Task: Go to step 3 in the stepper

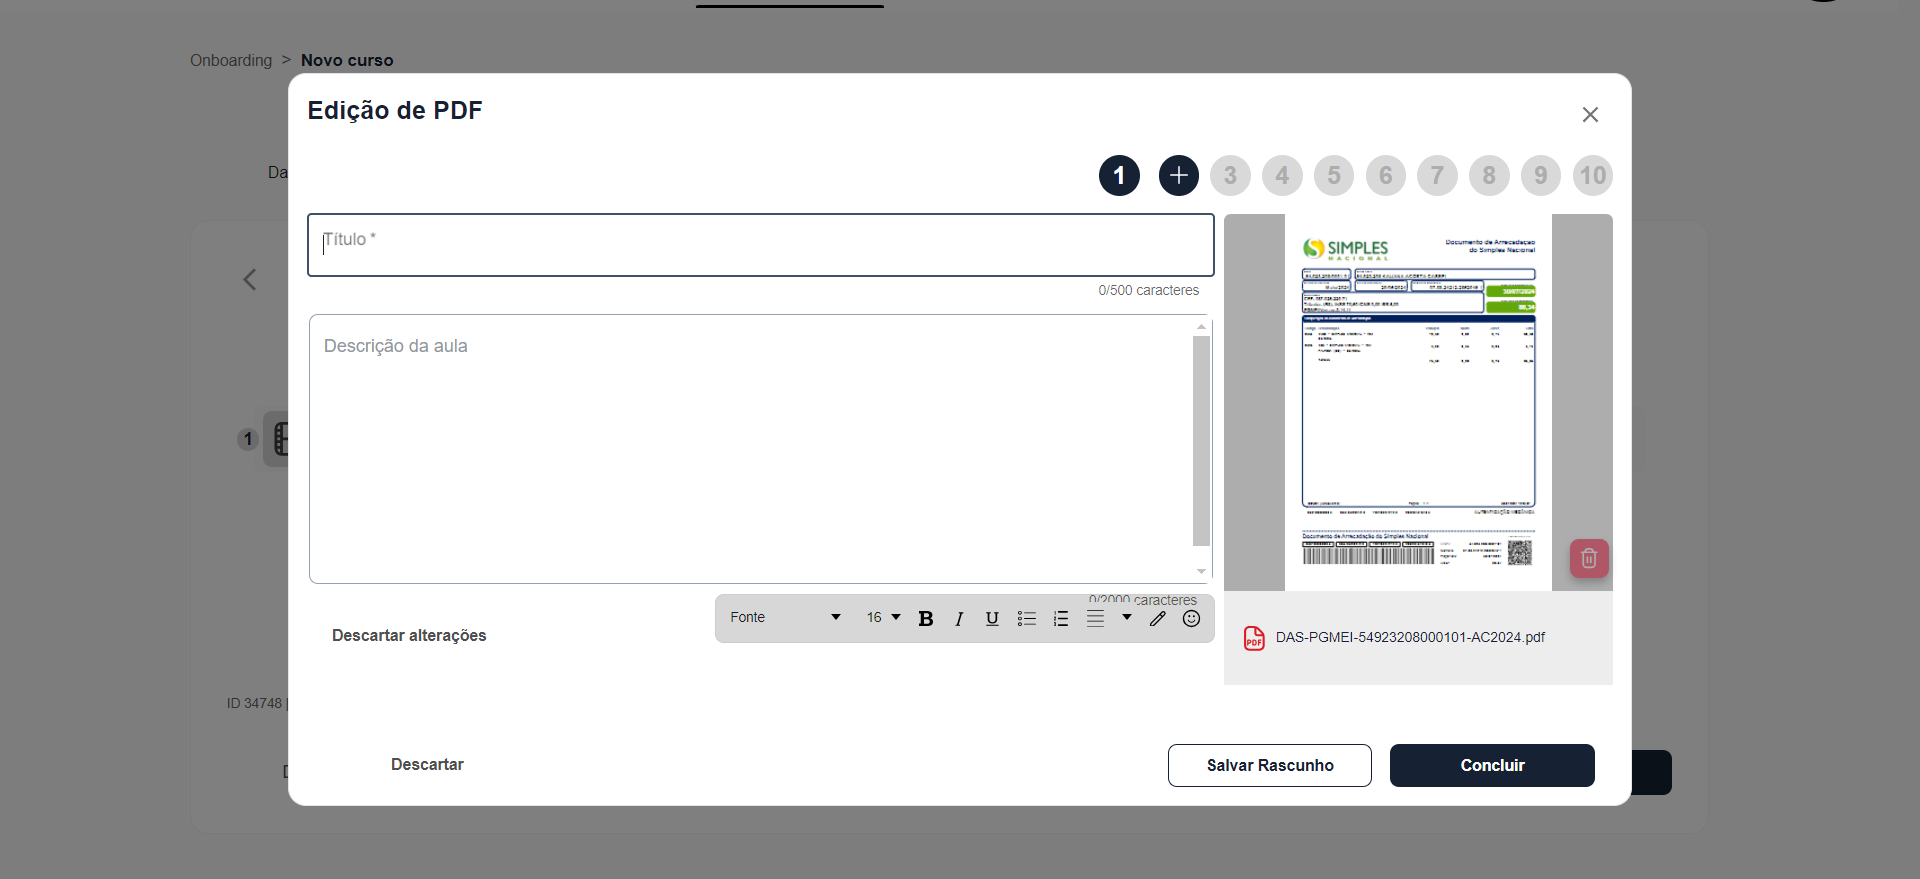Action: (1230, 176)
